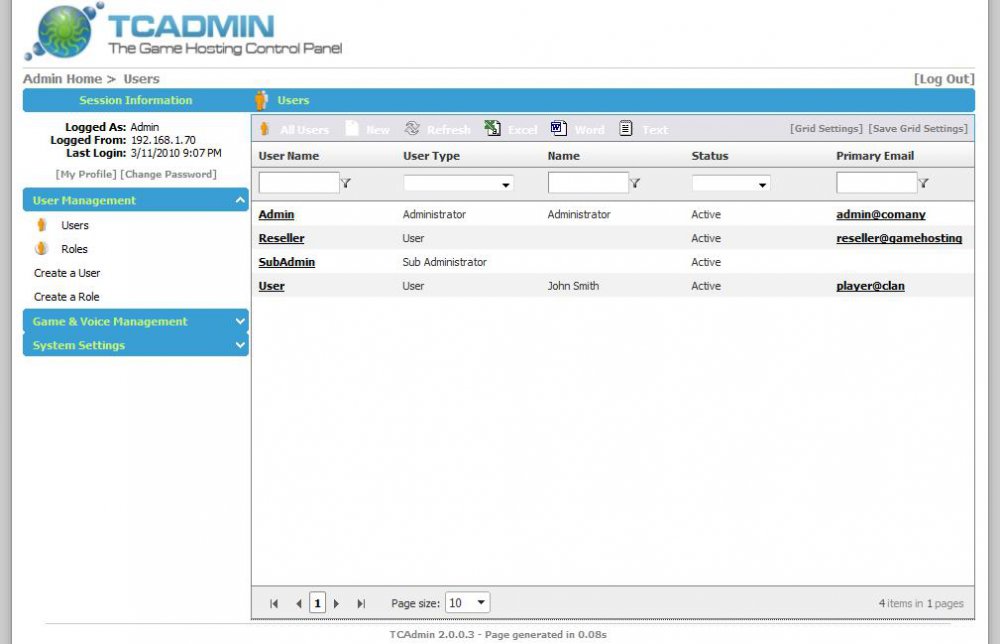Export grid via Text icon

tap(626, 129)
